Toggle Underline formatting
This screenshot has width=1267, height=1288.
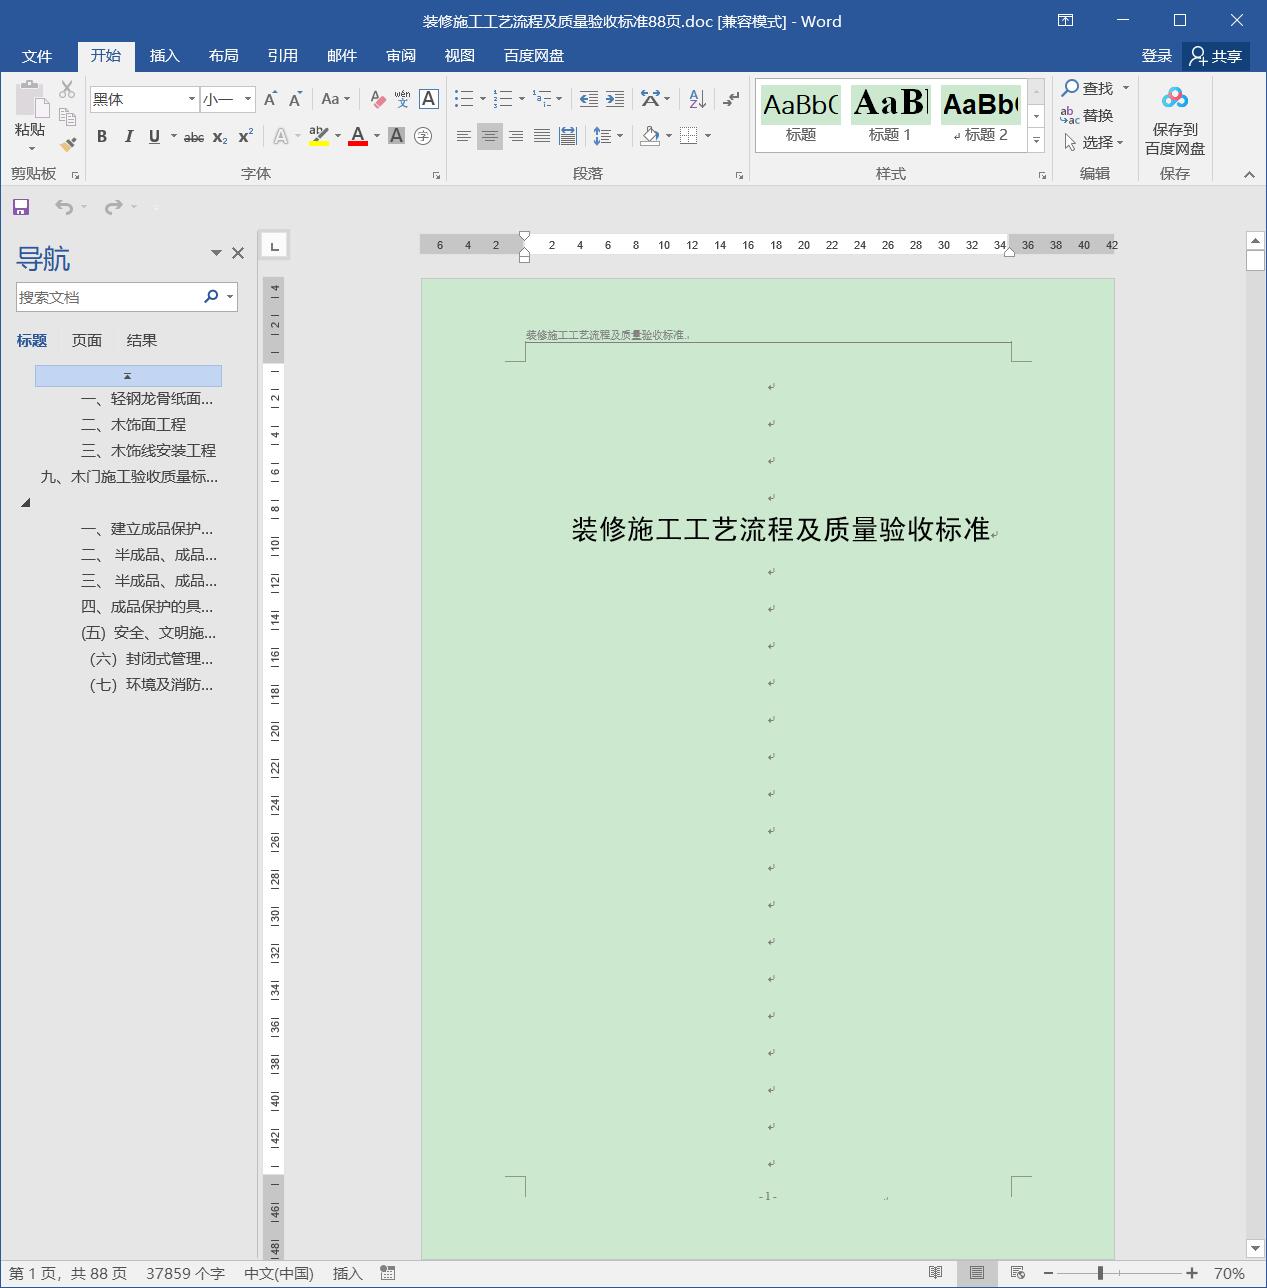click(154, 136)
